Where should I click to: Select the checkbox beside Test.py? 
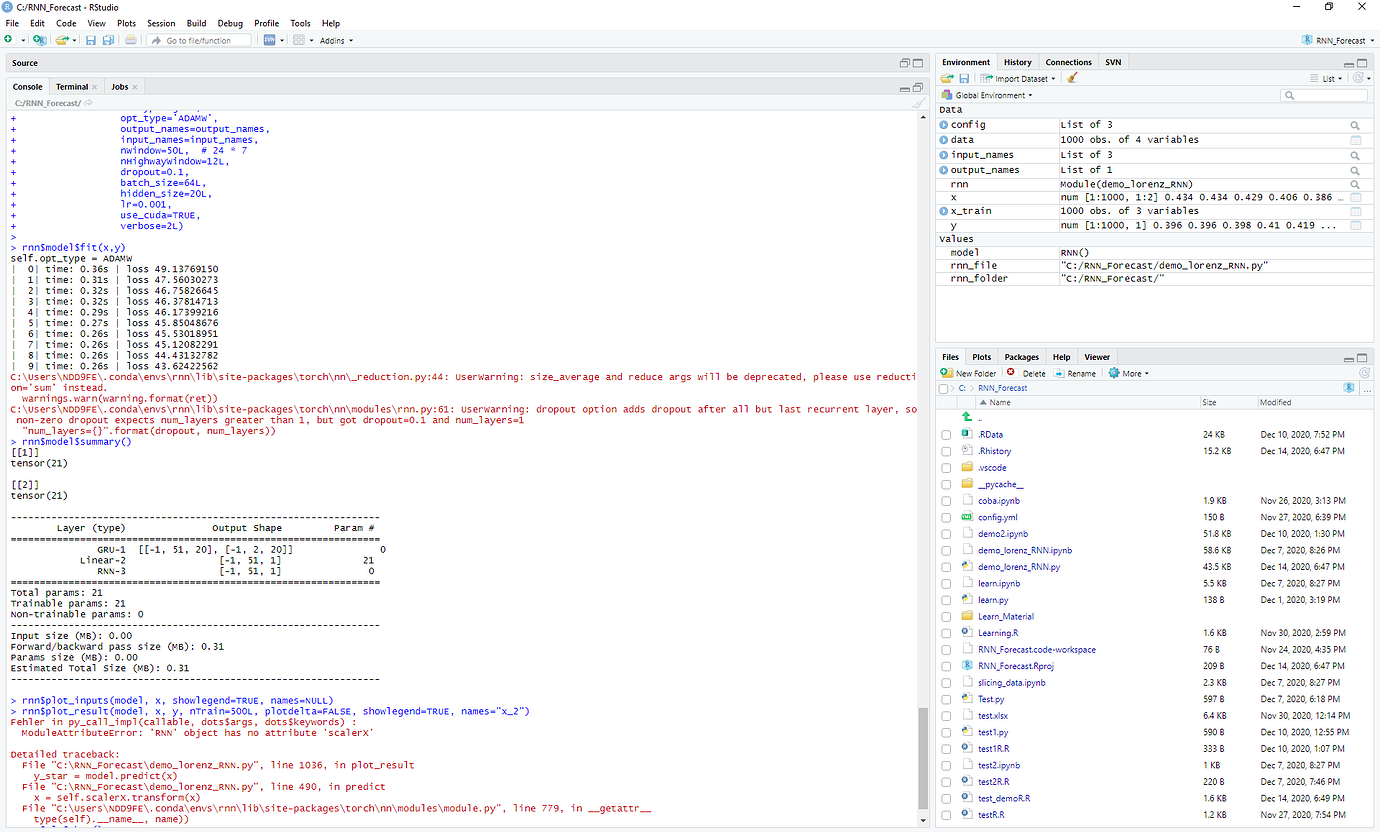(x=946, y=698)
